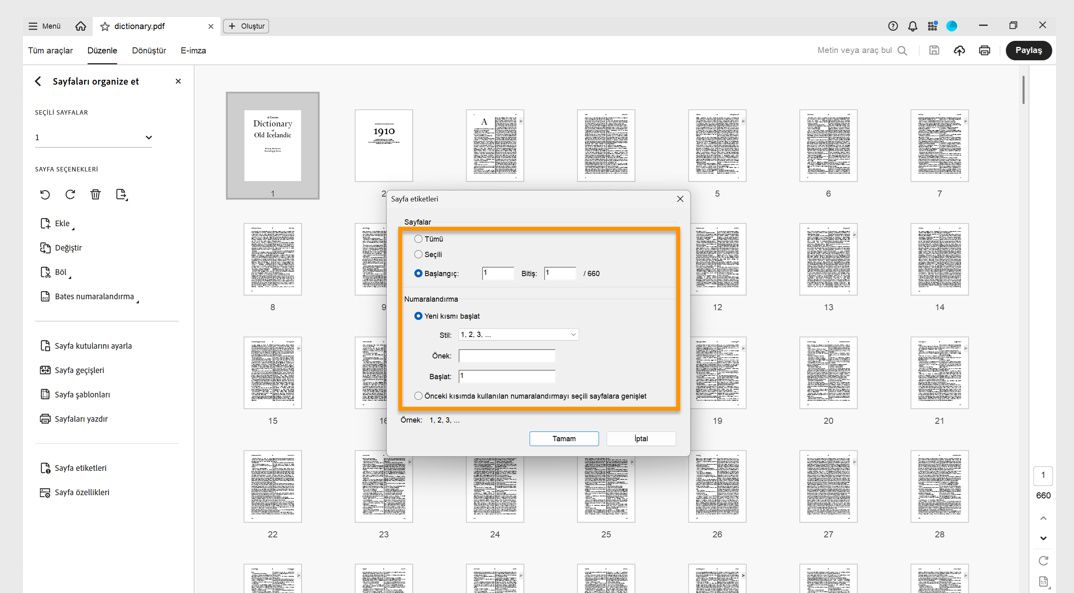The height and width of the screenshot is (593, 1074).
Task: Click the Başlangıç page number field
Action: point(498,273)
